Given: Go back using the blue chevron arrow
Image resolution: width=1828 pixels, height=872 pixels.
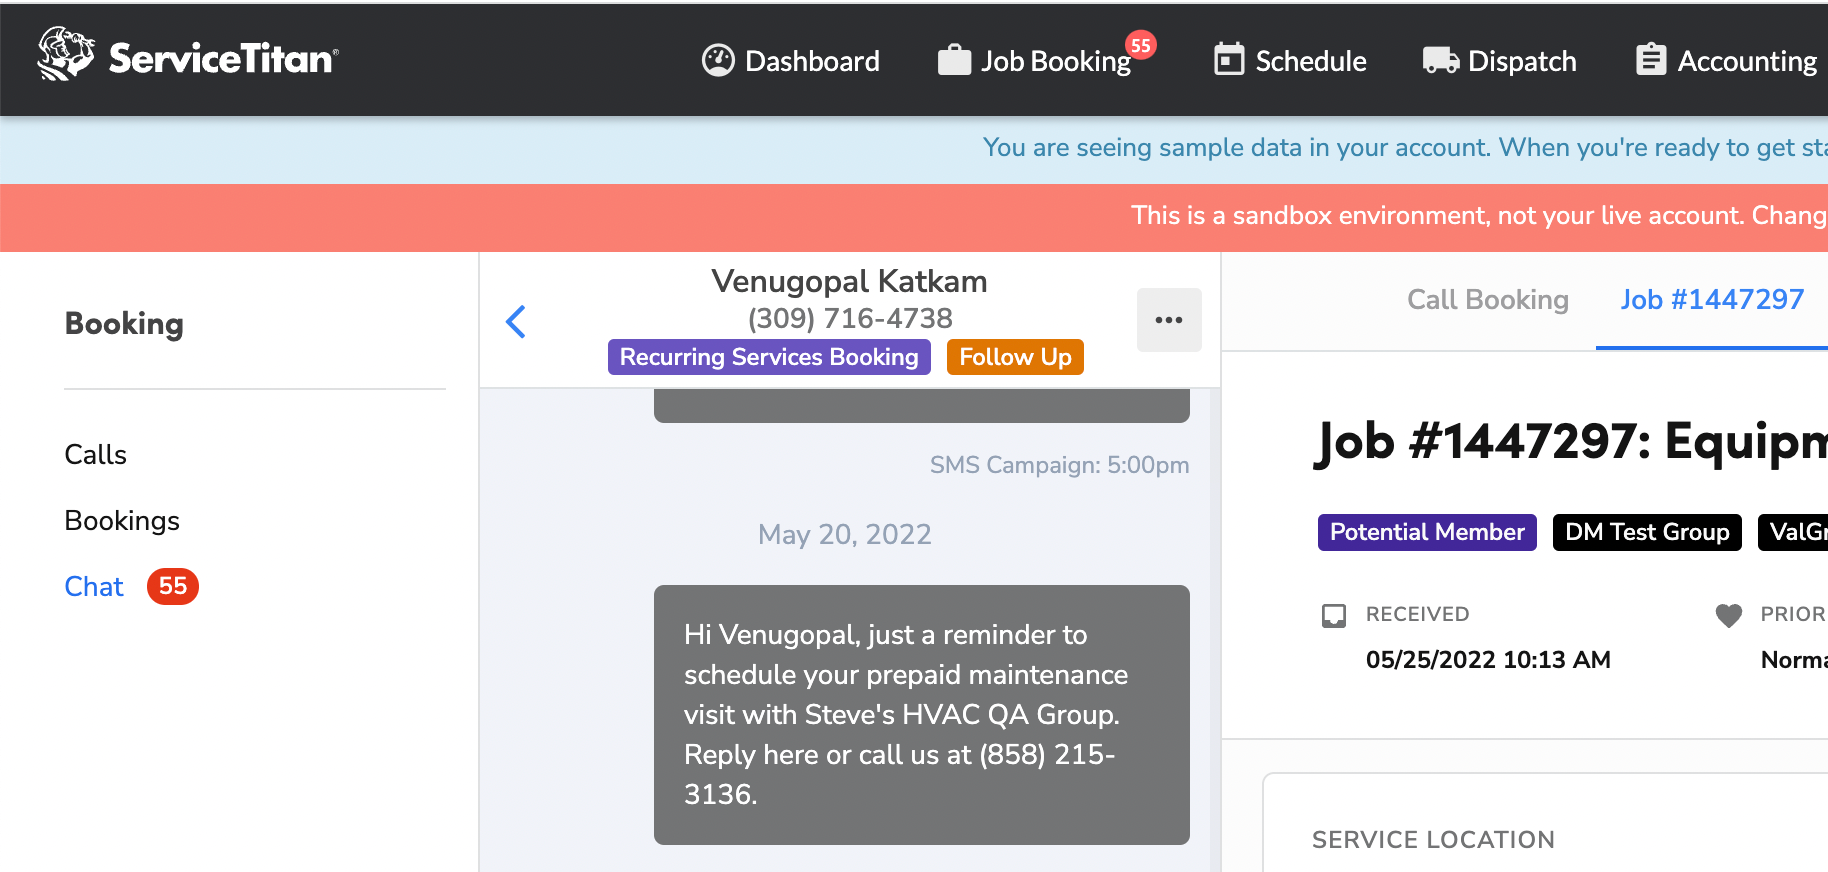Looking at the screenshot, I should click(x=516, y=321).
